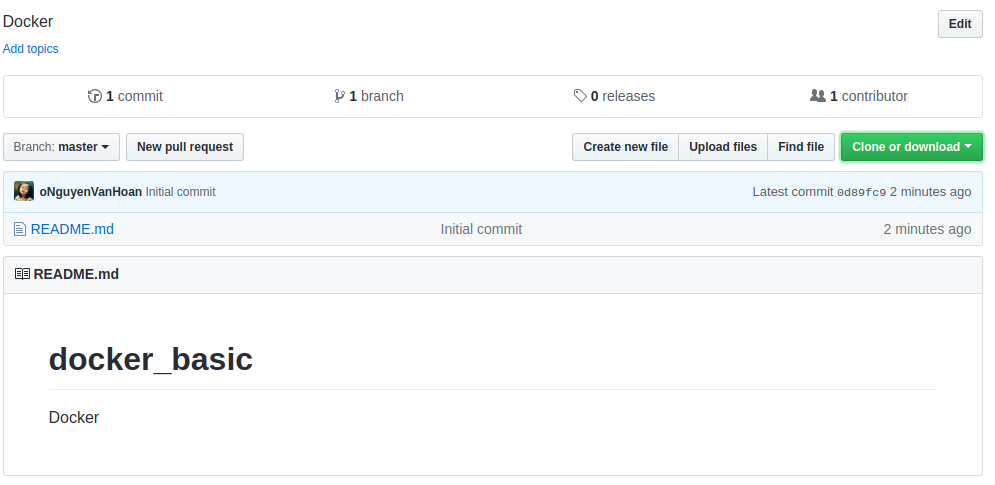Image resolution: width=995 pixels, height=485 pixels.
Task: Click the branch fork icon
Action: click(x=340, y=96)
